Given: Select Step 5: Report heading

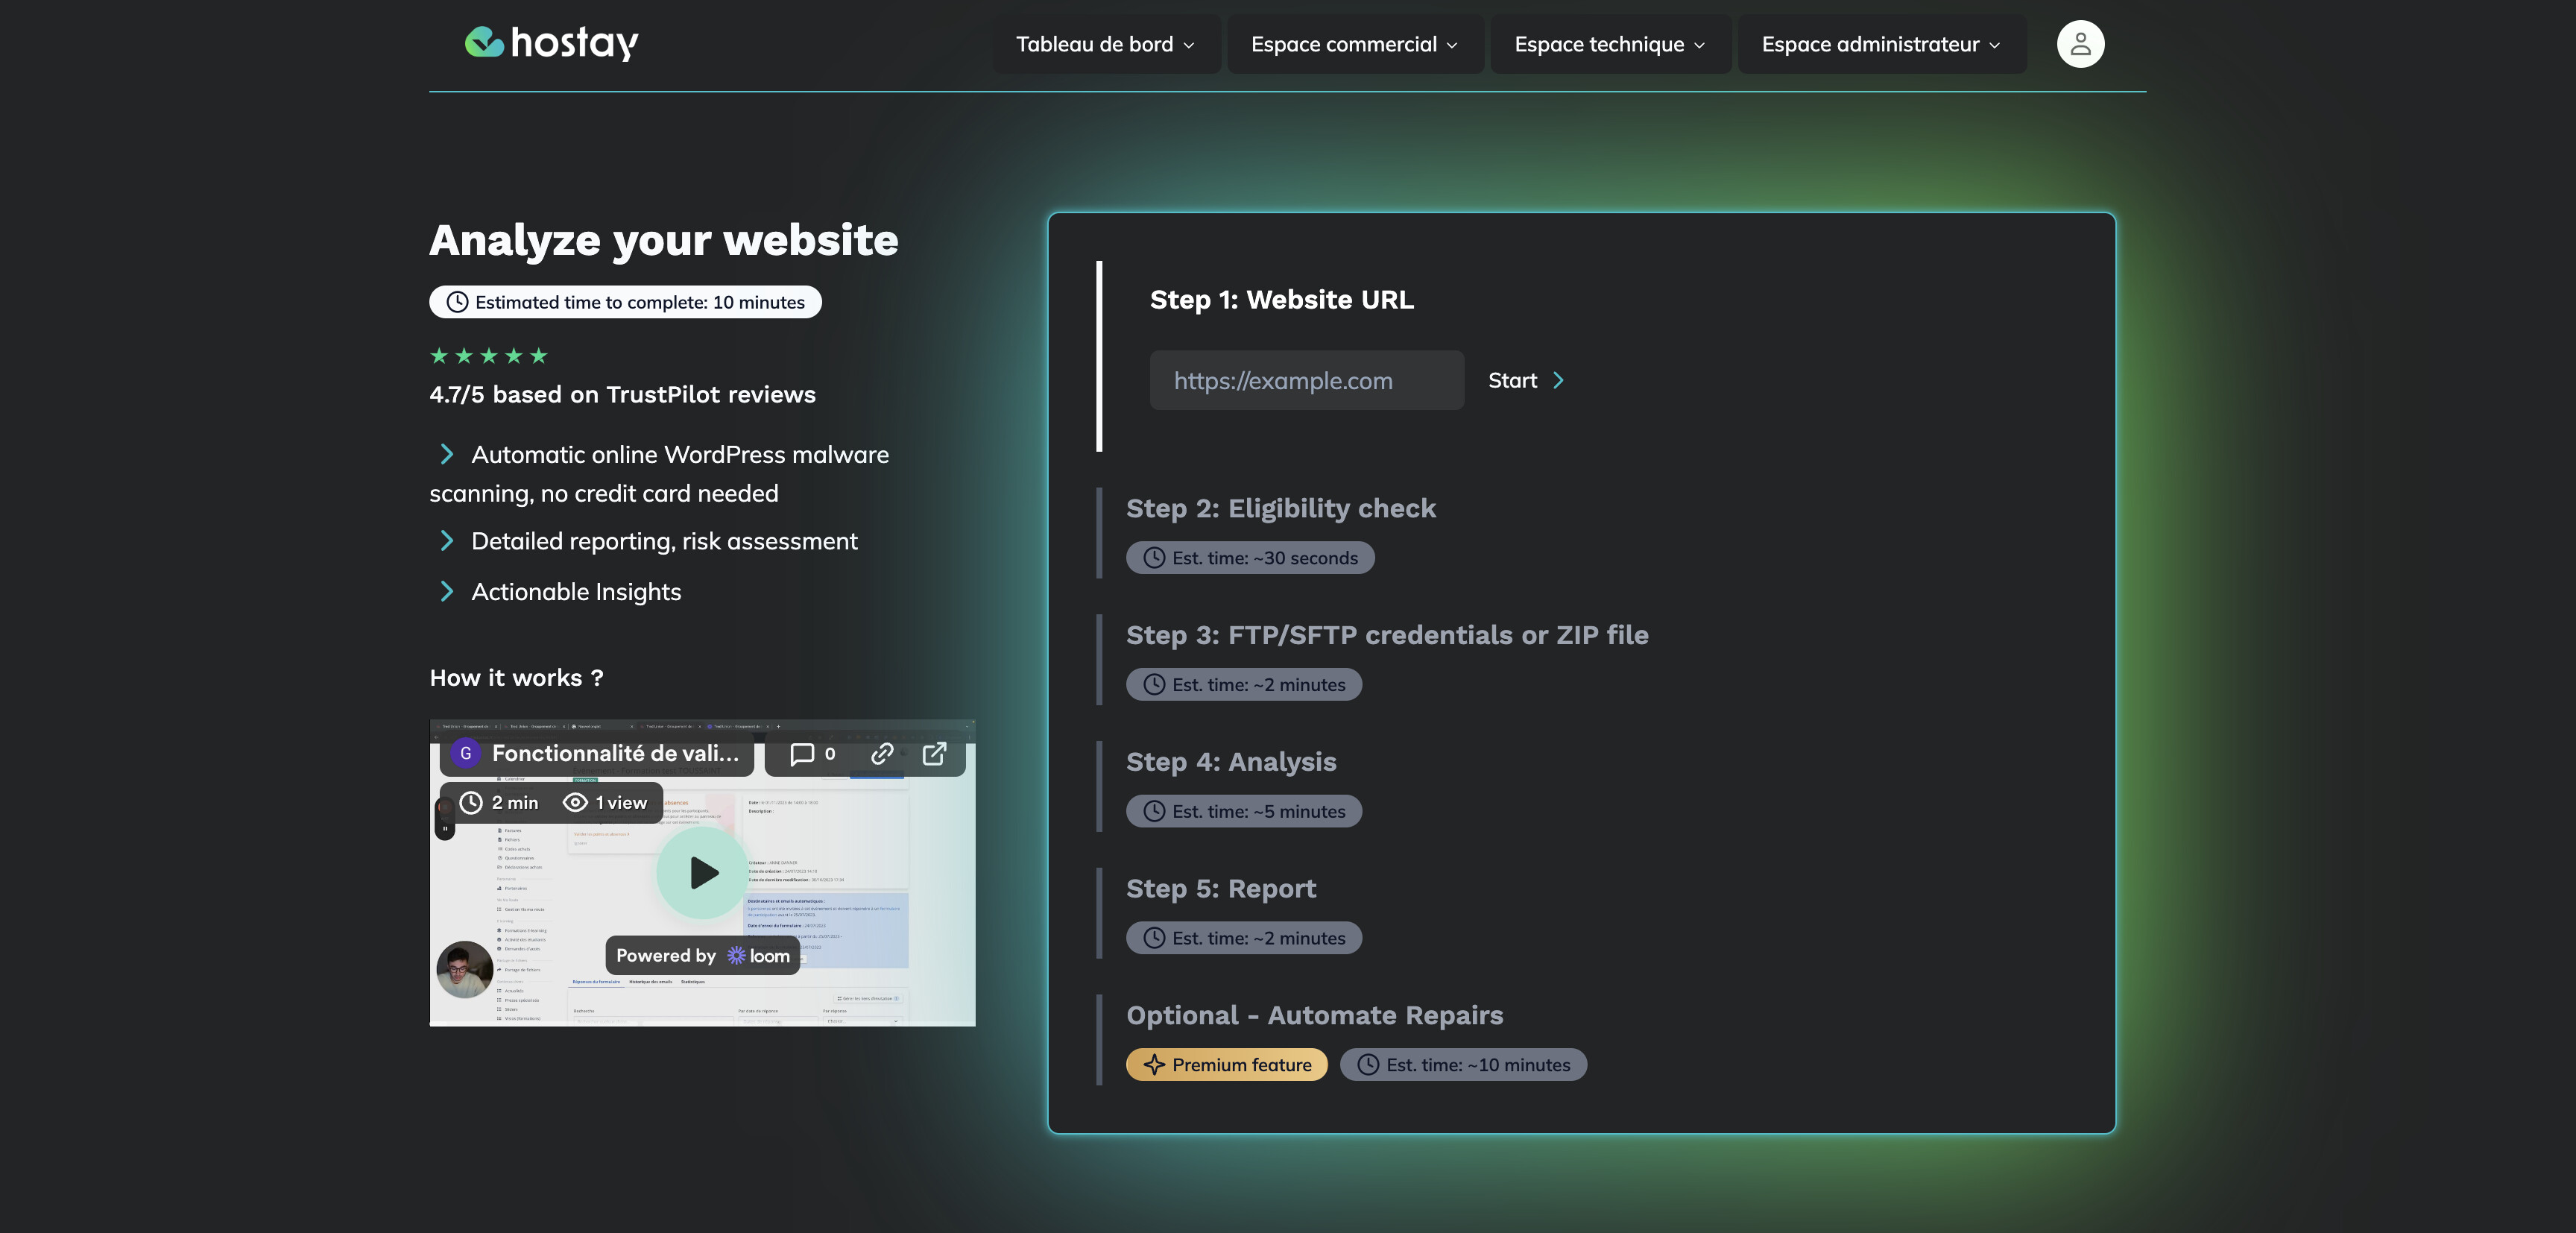Looking at the screenshot, I should pyautogui.click(x=1222, y=888).
